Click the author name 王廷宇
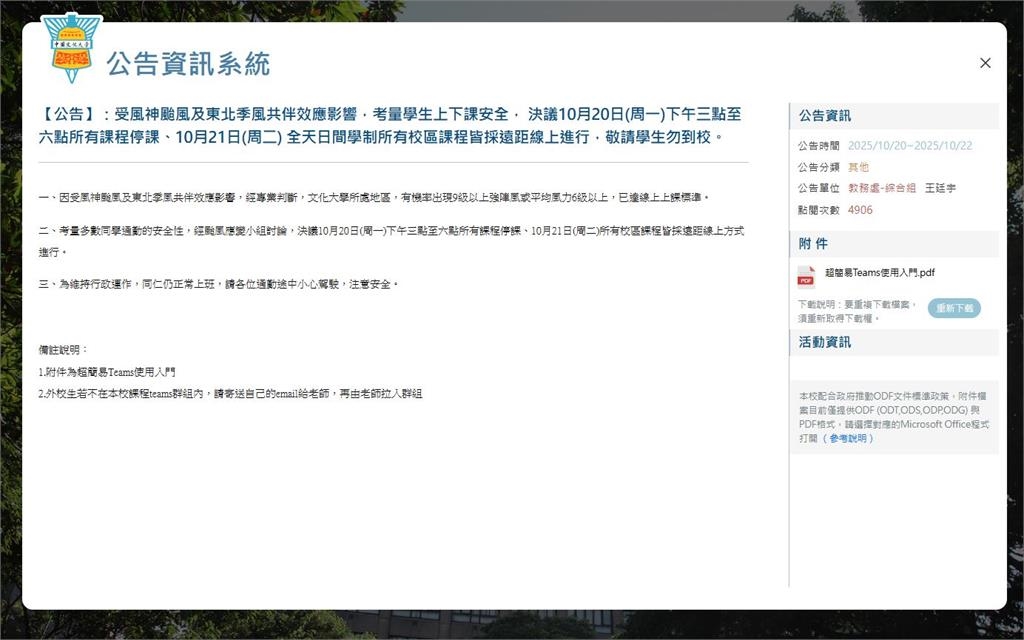The width and height of the screenshot is (1024, 640). pyautogui.click(x=940, y=188)
